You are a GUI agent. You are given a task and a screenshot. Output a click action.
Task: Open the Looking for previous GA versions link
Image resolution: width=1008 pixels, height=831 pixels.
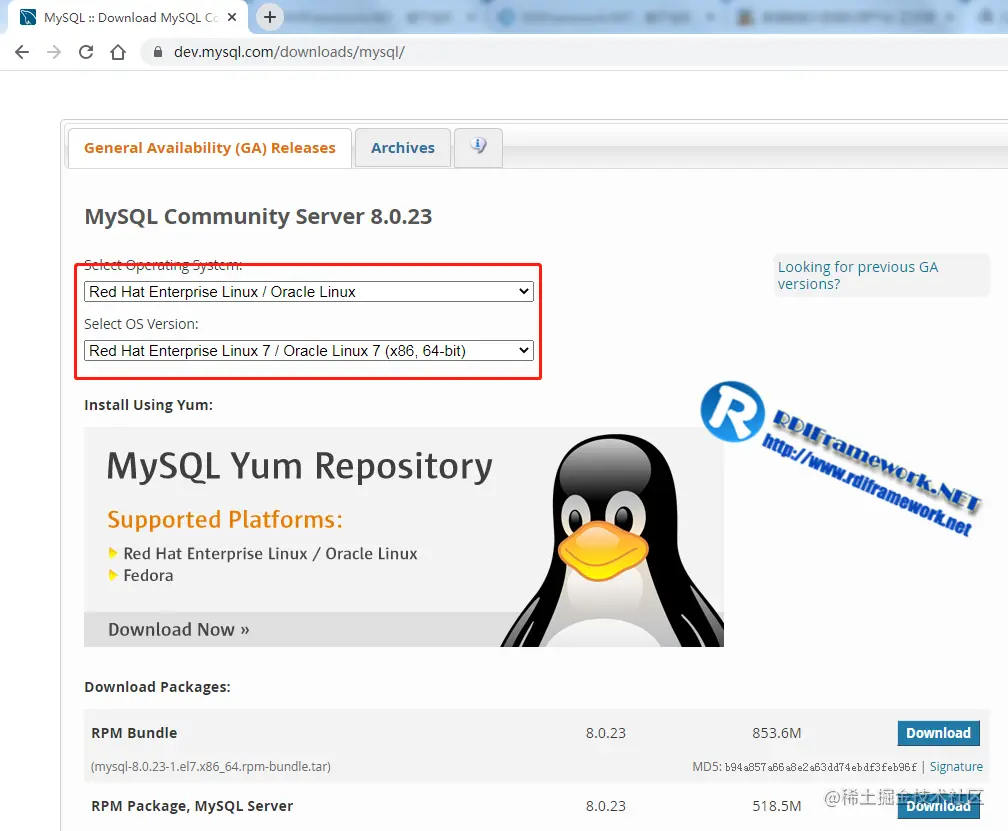point(858,275)
